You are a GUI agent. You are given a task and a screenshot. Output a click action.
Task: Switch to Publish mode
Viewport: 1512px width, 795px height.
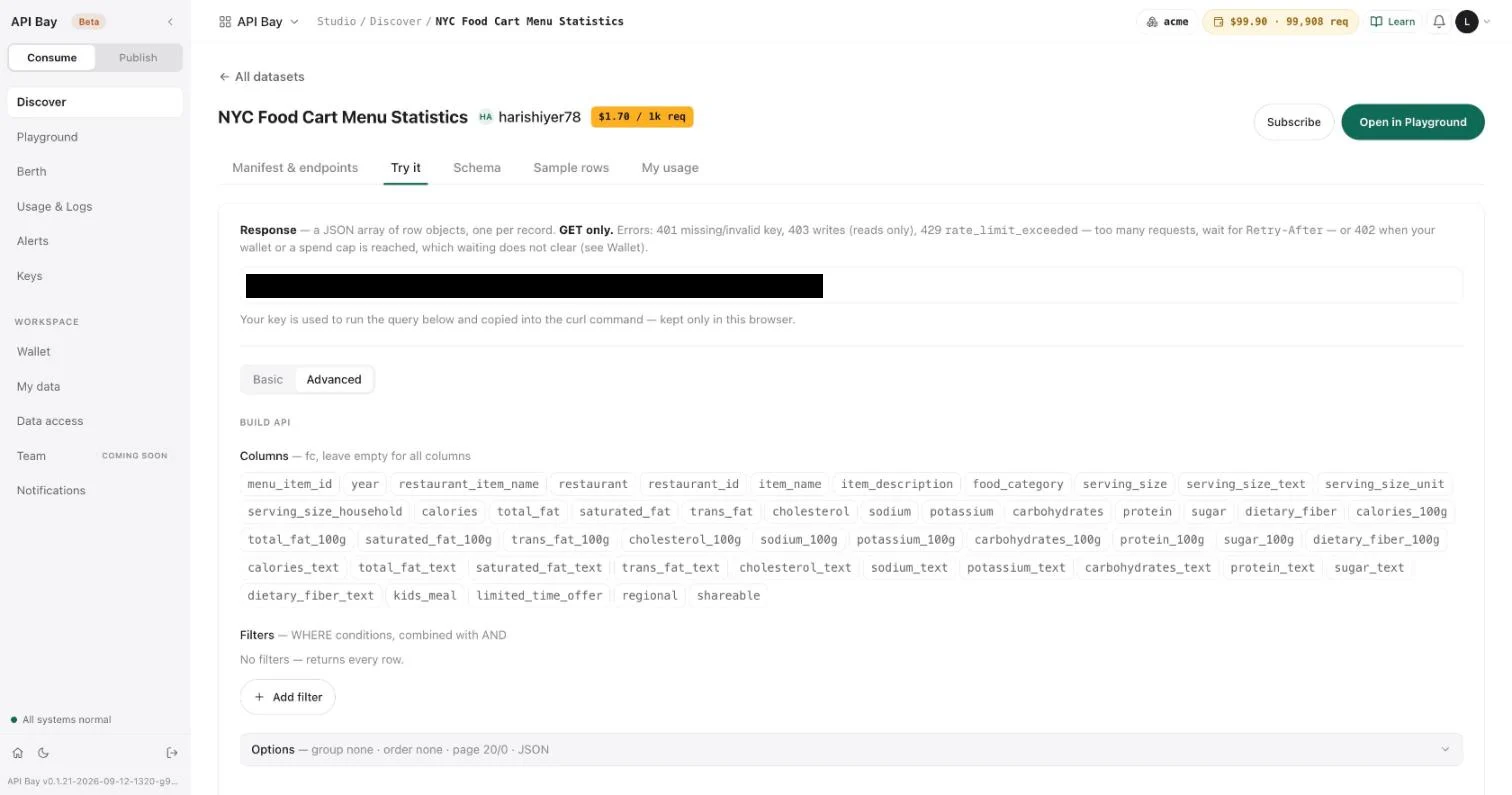(x=138, y=57)
